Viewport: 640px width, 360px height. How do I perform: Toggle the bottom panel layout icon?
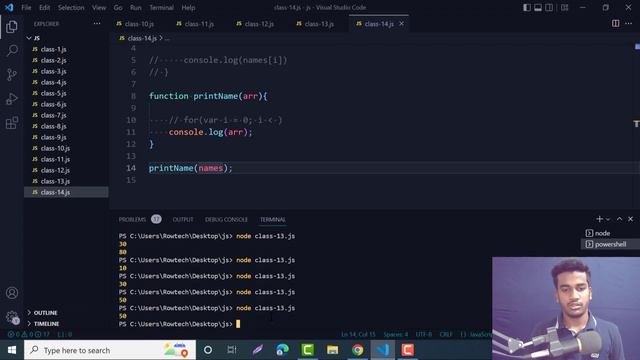(x=538, y=7)
